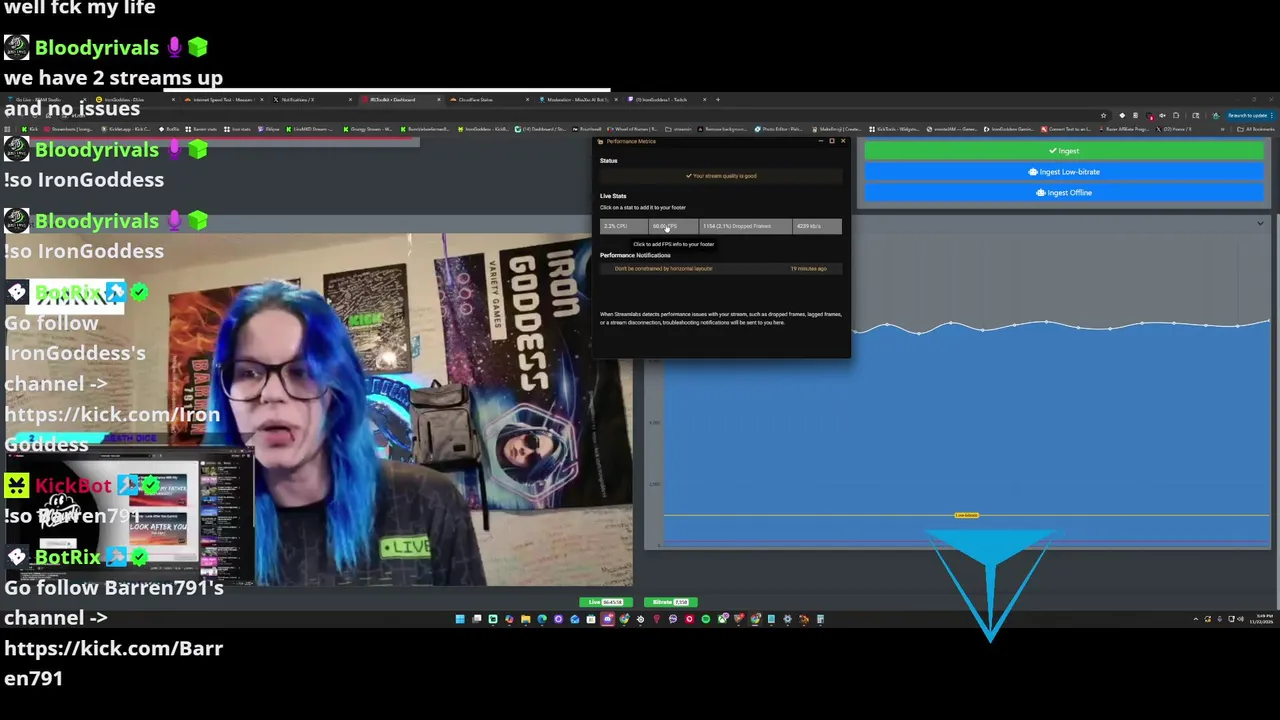Click the green Ingest button

pyautogui.click(x=1064, y=151)
